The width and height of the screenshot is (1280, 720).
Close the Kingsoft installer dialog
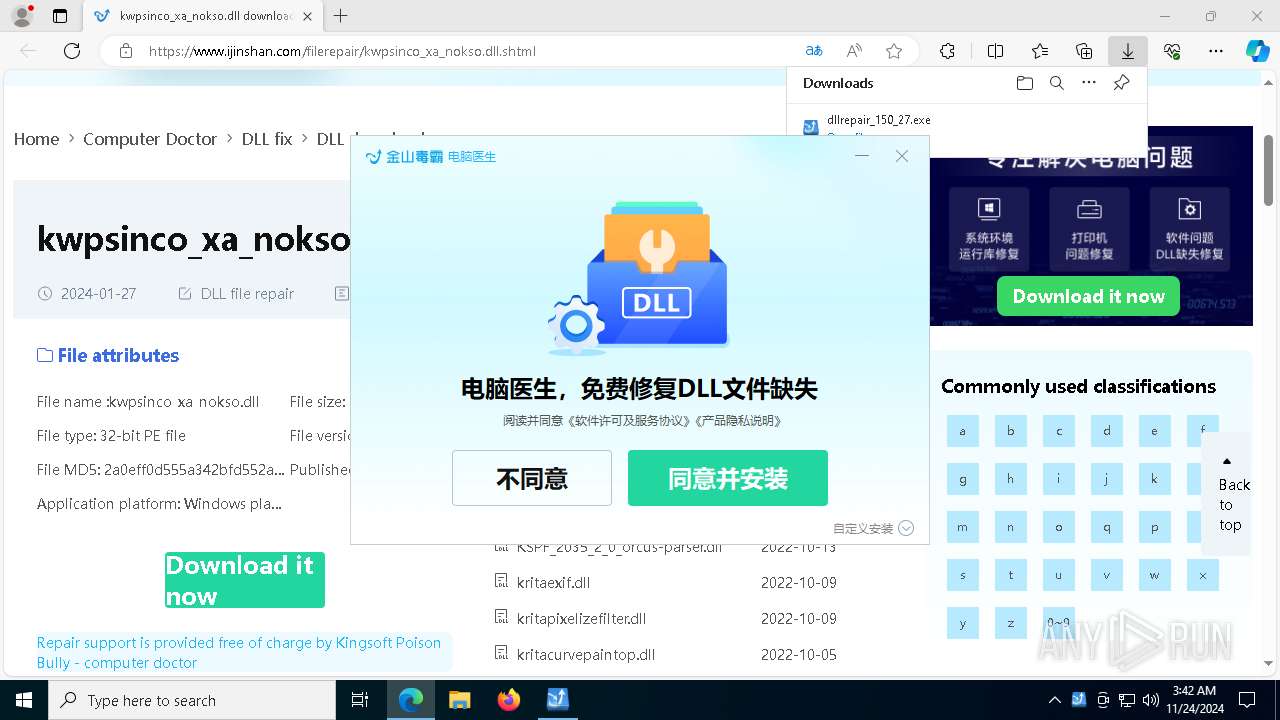pos(902,156)
